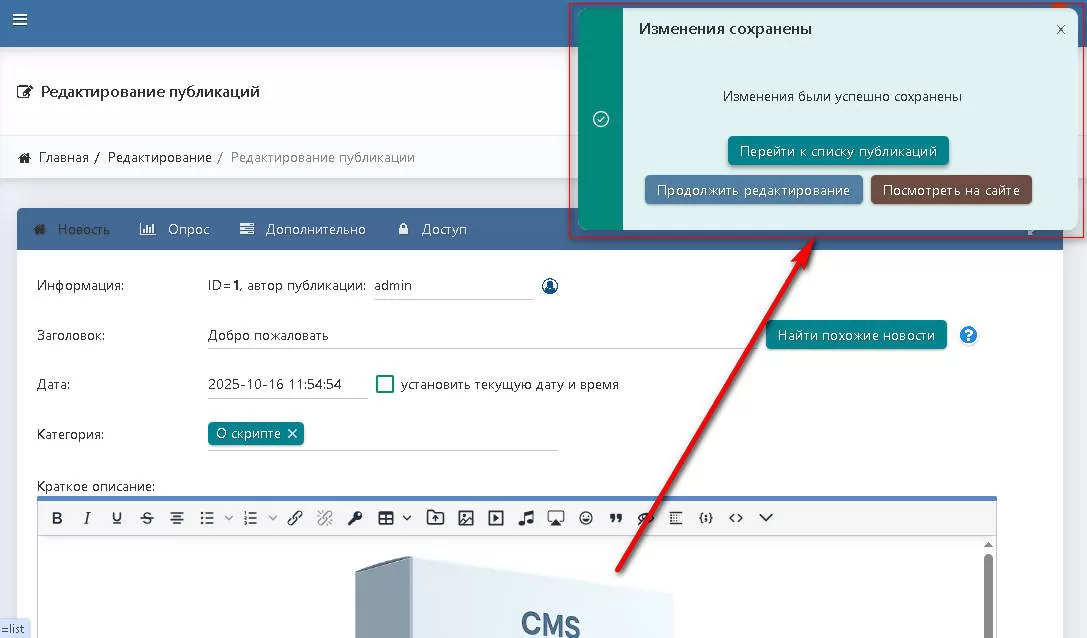Expand the insert table dropdown
The height and width of the screenshot is (638, 1087).
point(407,518)
